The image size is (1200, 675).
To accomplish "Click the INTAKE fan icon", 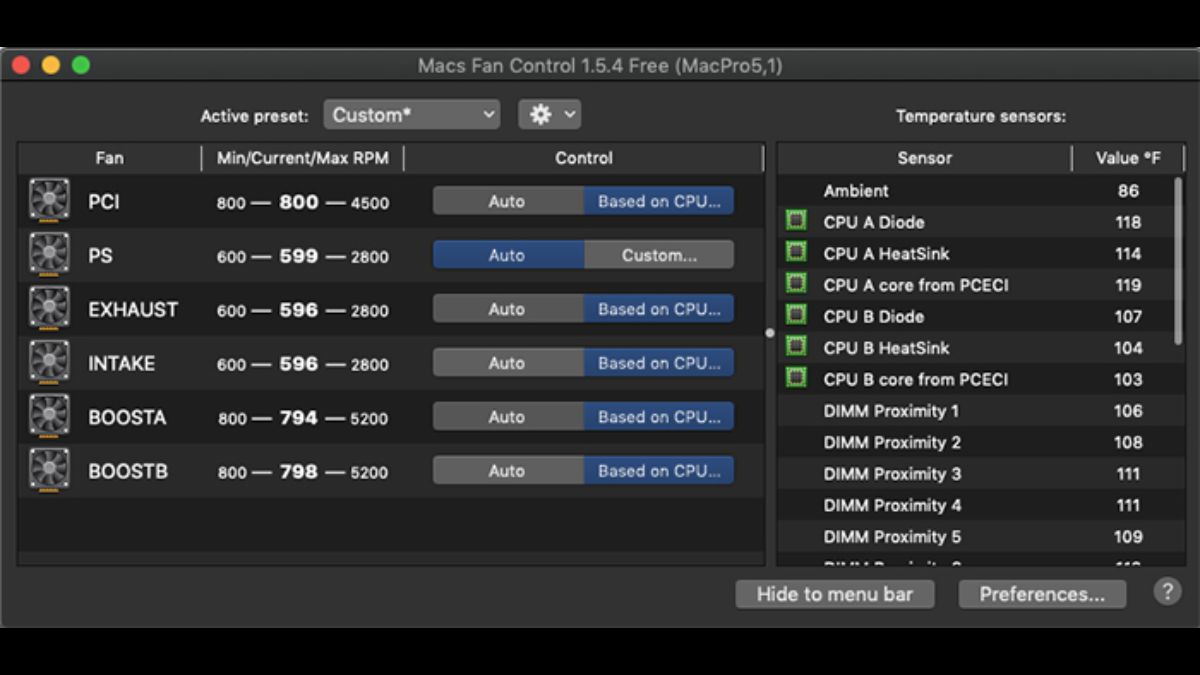I will click(x=49, y=362).
